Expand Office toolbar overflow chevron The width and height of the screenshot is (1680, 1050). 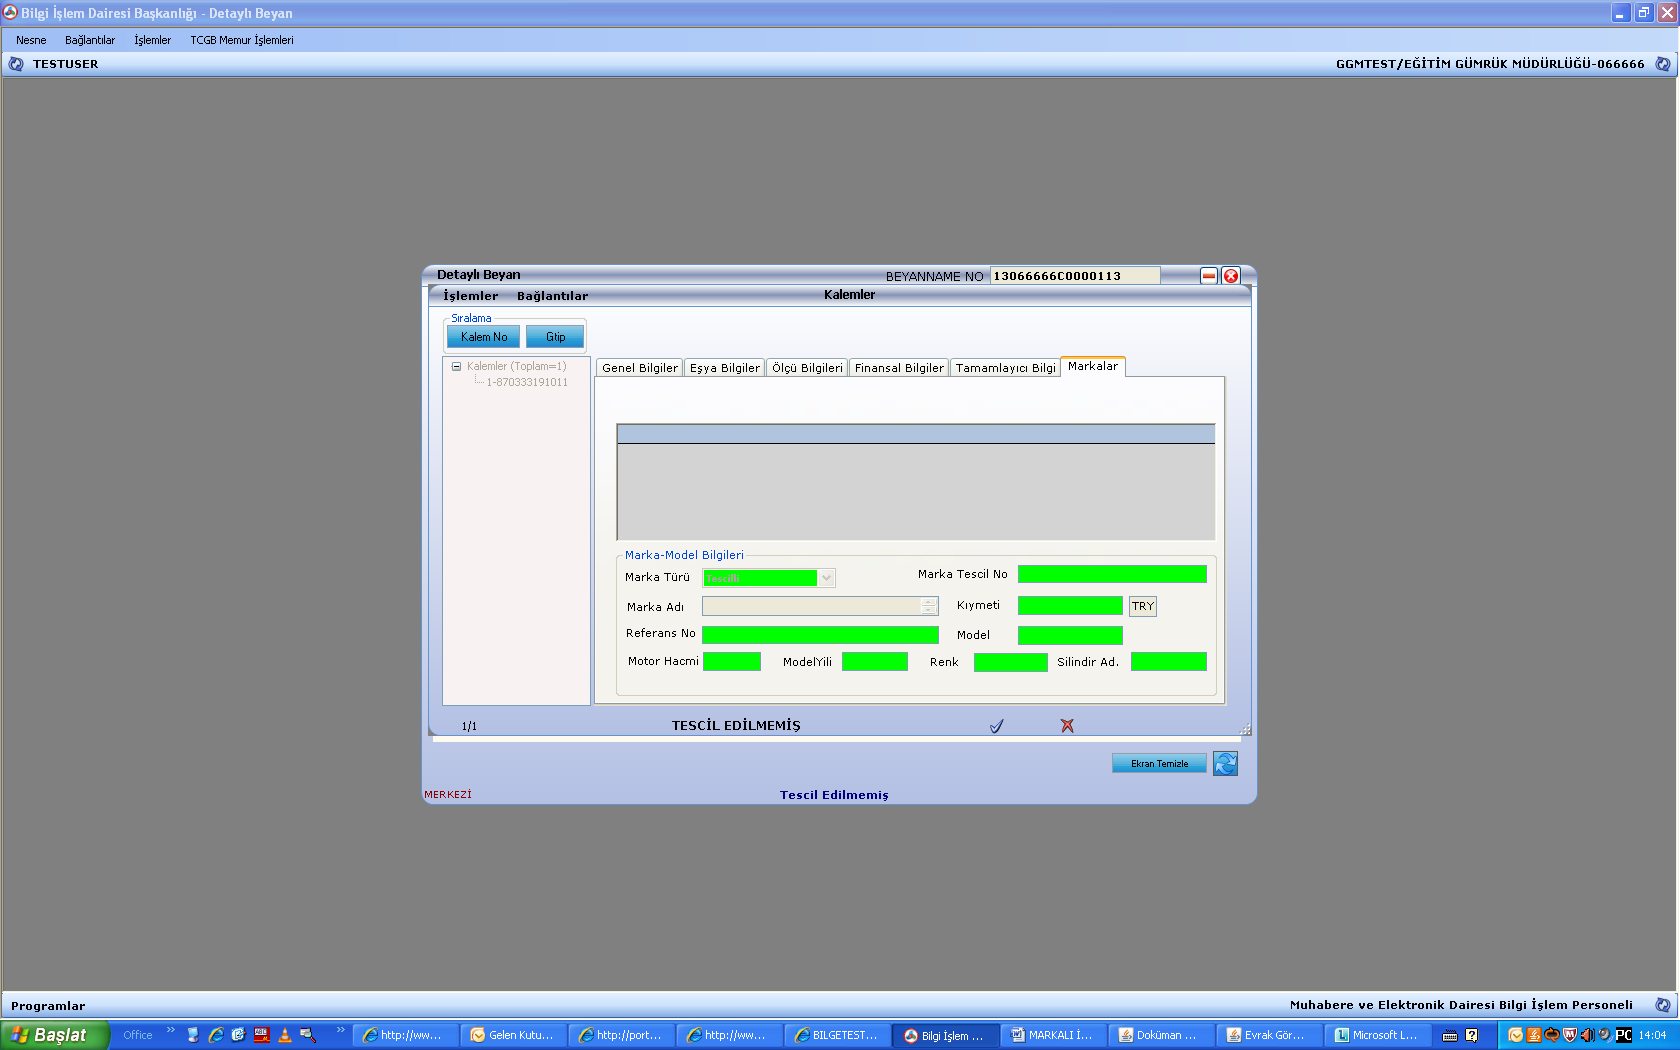[x=170, y=1030]
